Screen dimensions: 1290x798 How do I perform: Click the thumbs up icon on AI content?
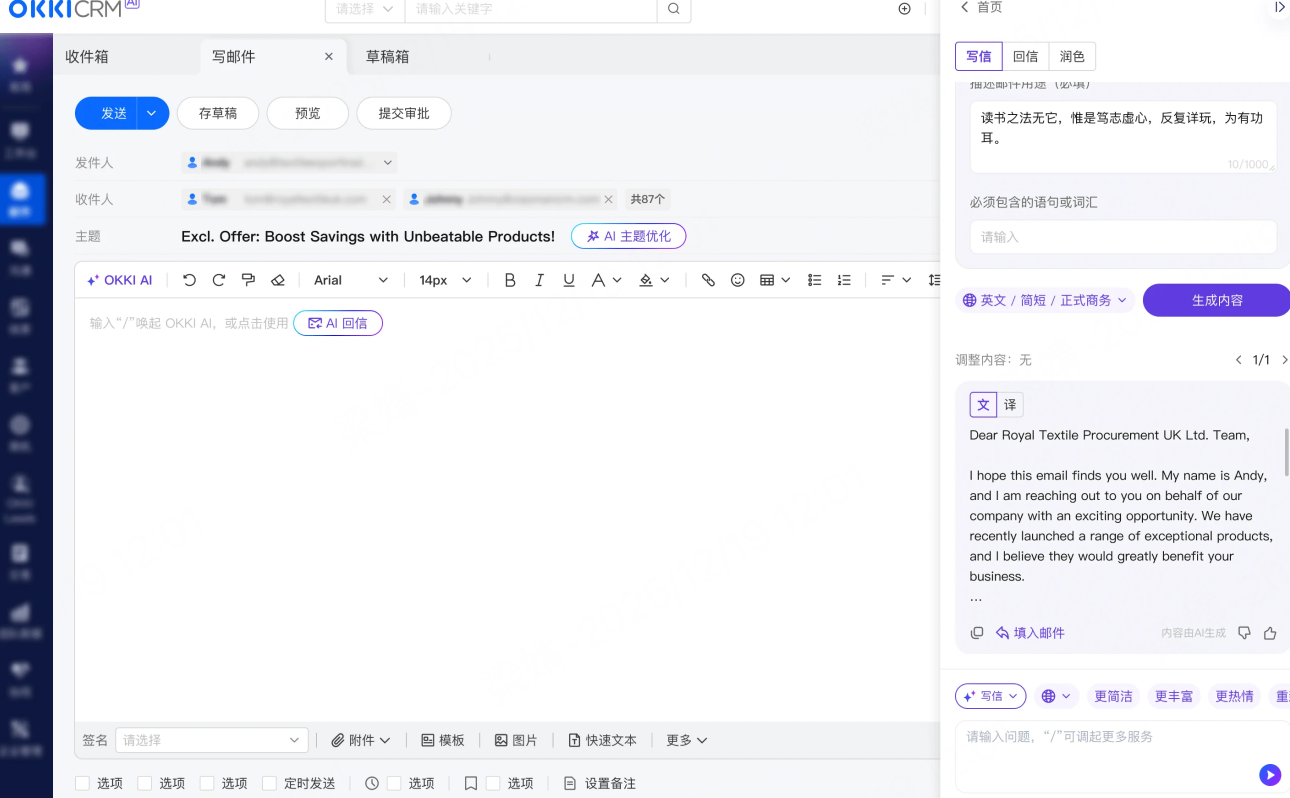click(x=1270, y=633)
